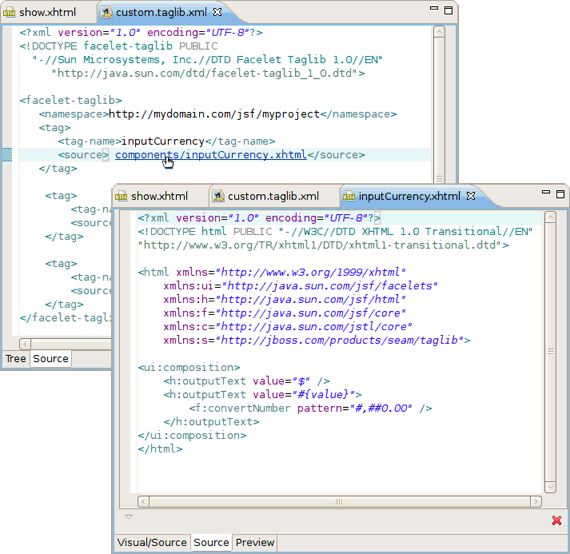The width and height of the screenshot is (570, 554).
Task: Open components/inputCurrency.xhtml hyperlink
Action: [211, 155]
